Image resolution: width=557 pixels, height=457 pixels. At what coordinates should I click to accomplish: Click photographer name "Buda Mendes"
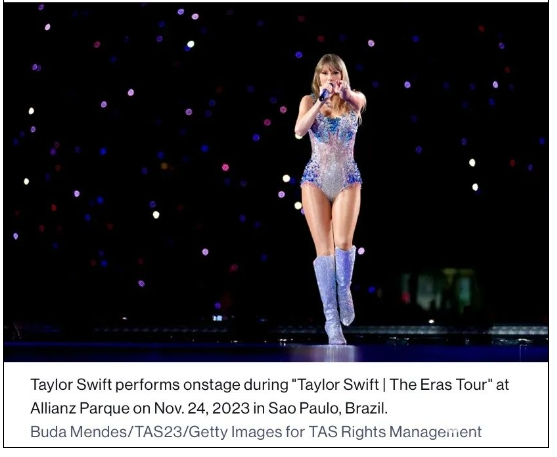[79, 432]
